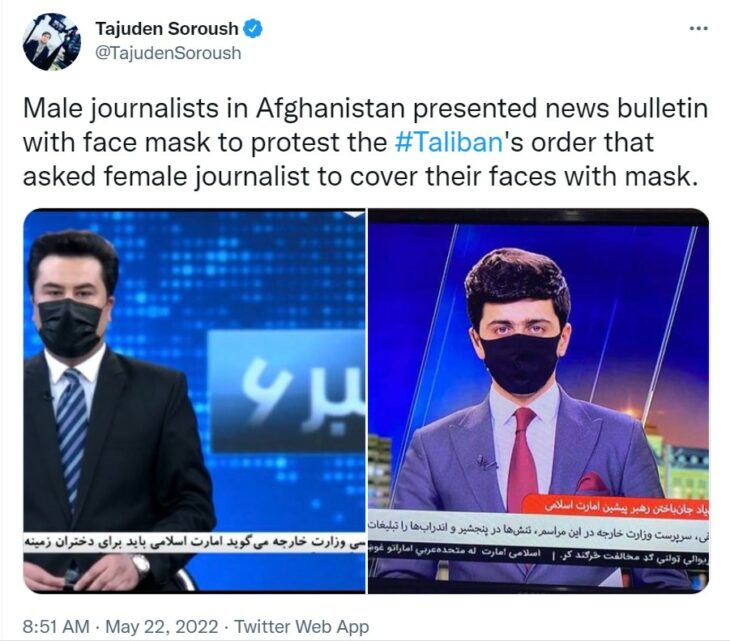Click the news ticker in the left image
730x641 pixels.
194,542
